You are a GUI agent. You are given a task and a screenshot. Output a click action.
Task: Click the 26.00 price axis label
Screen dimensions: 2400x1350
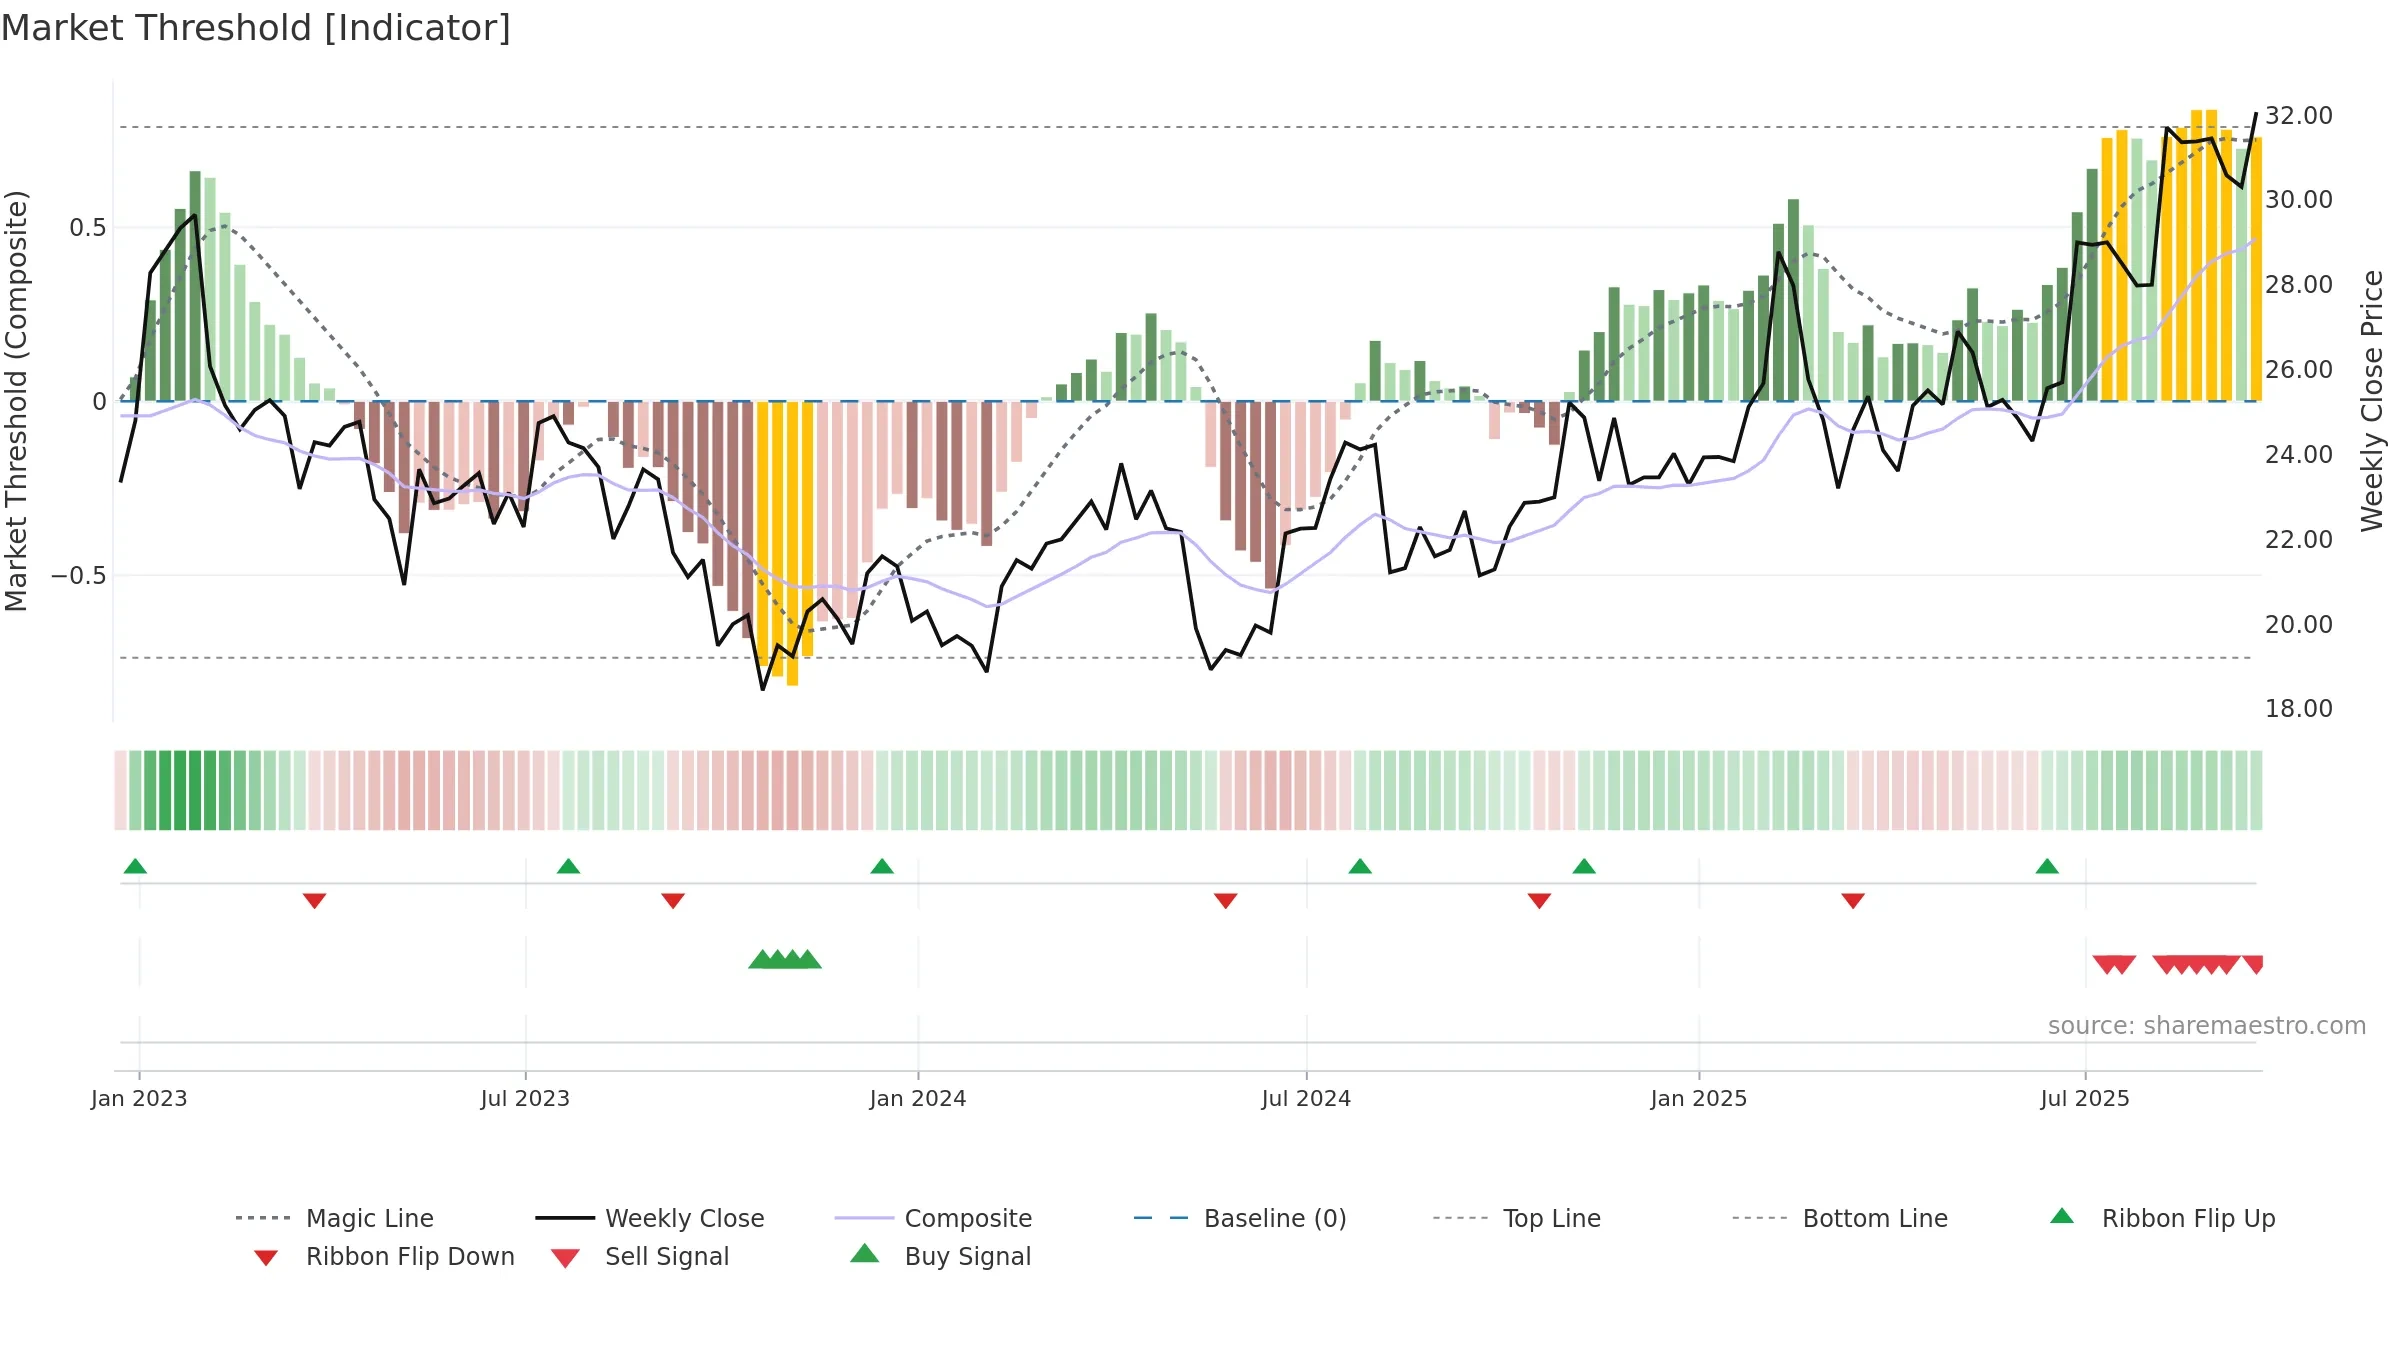tap(2299, 370)
